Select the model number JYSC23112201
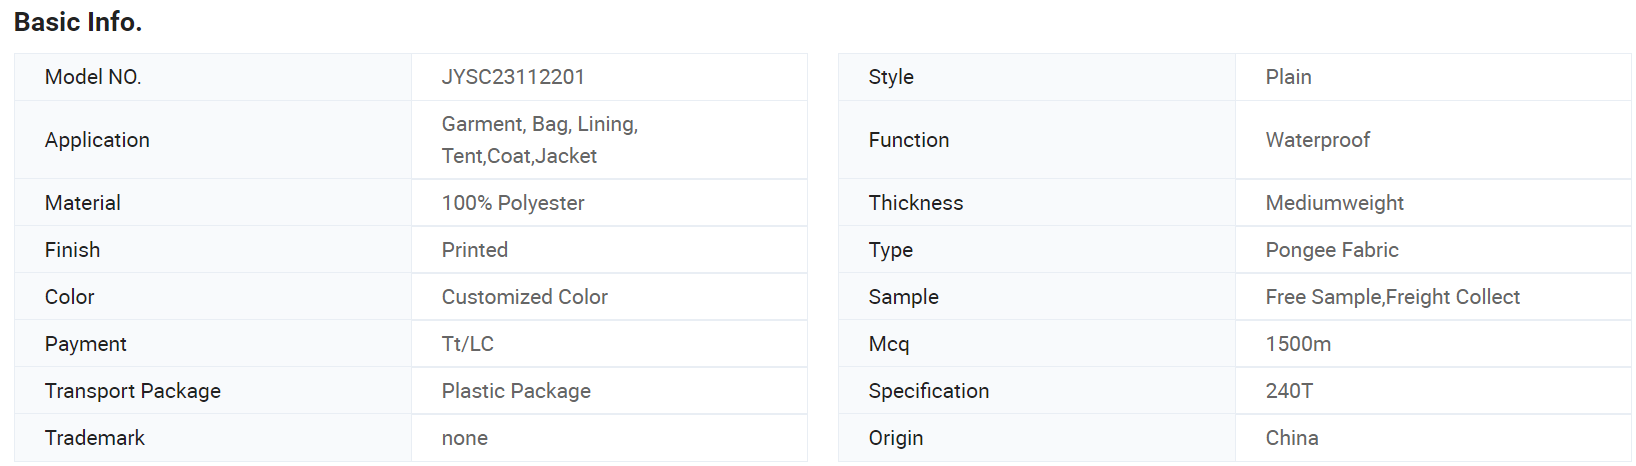The width and height of the screenshot is (1636, 466). click(513, 77)
